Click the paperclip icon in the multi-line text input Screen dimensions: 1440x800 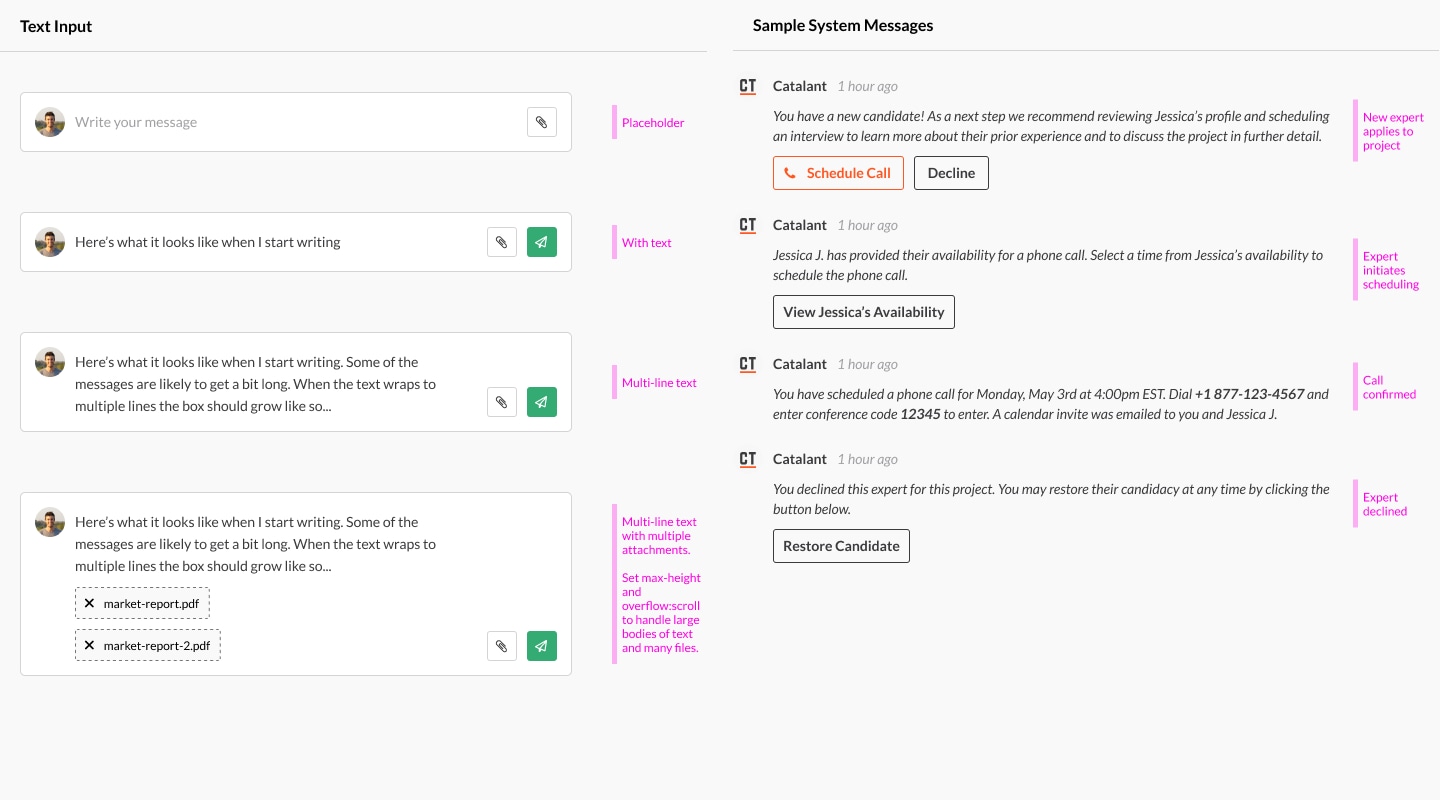tap(502, 401)
